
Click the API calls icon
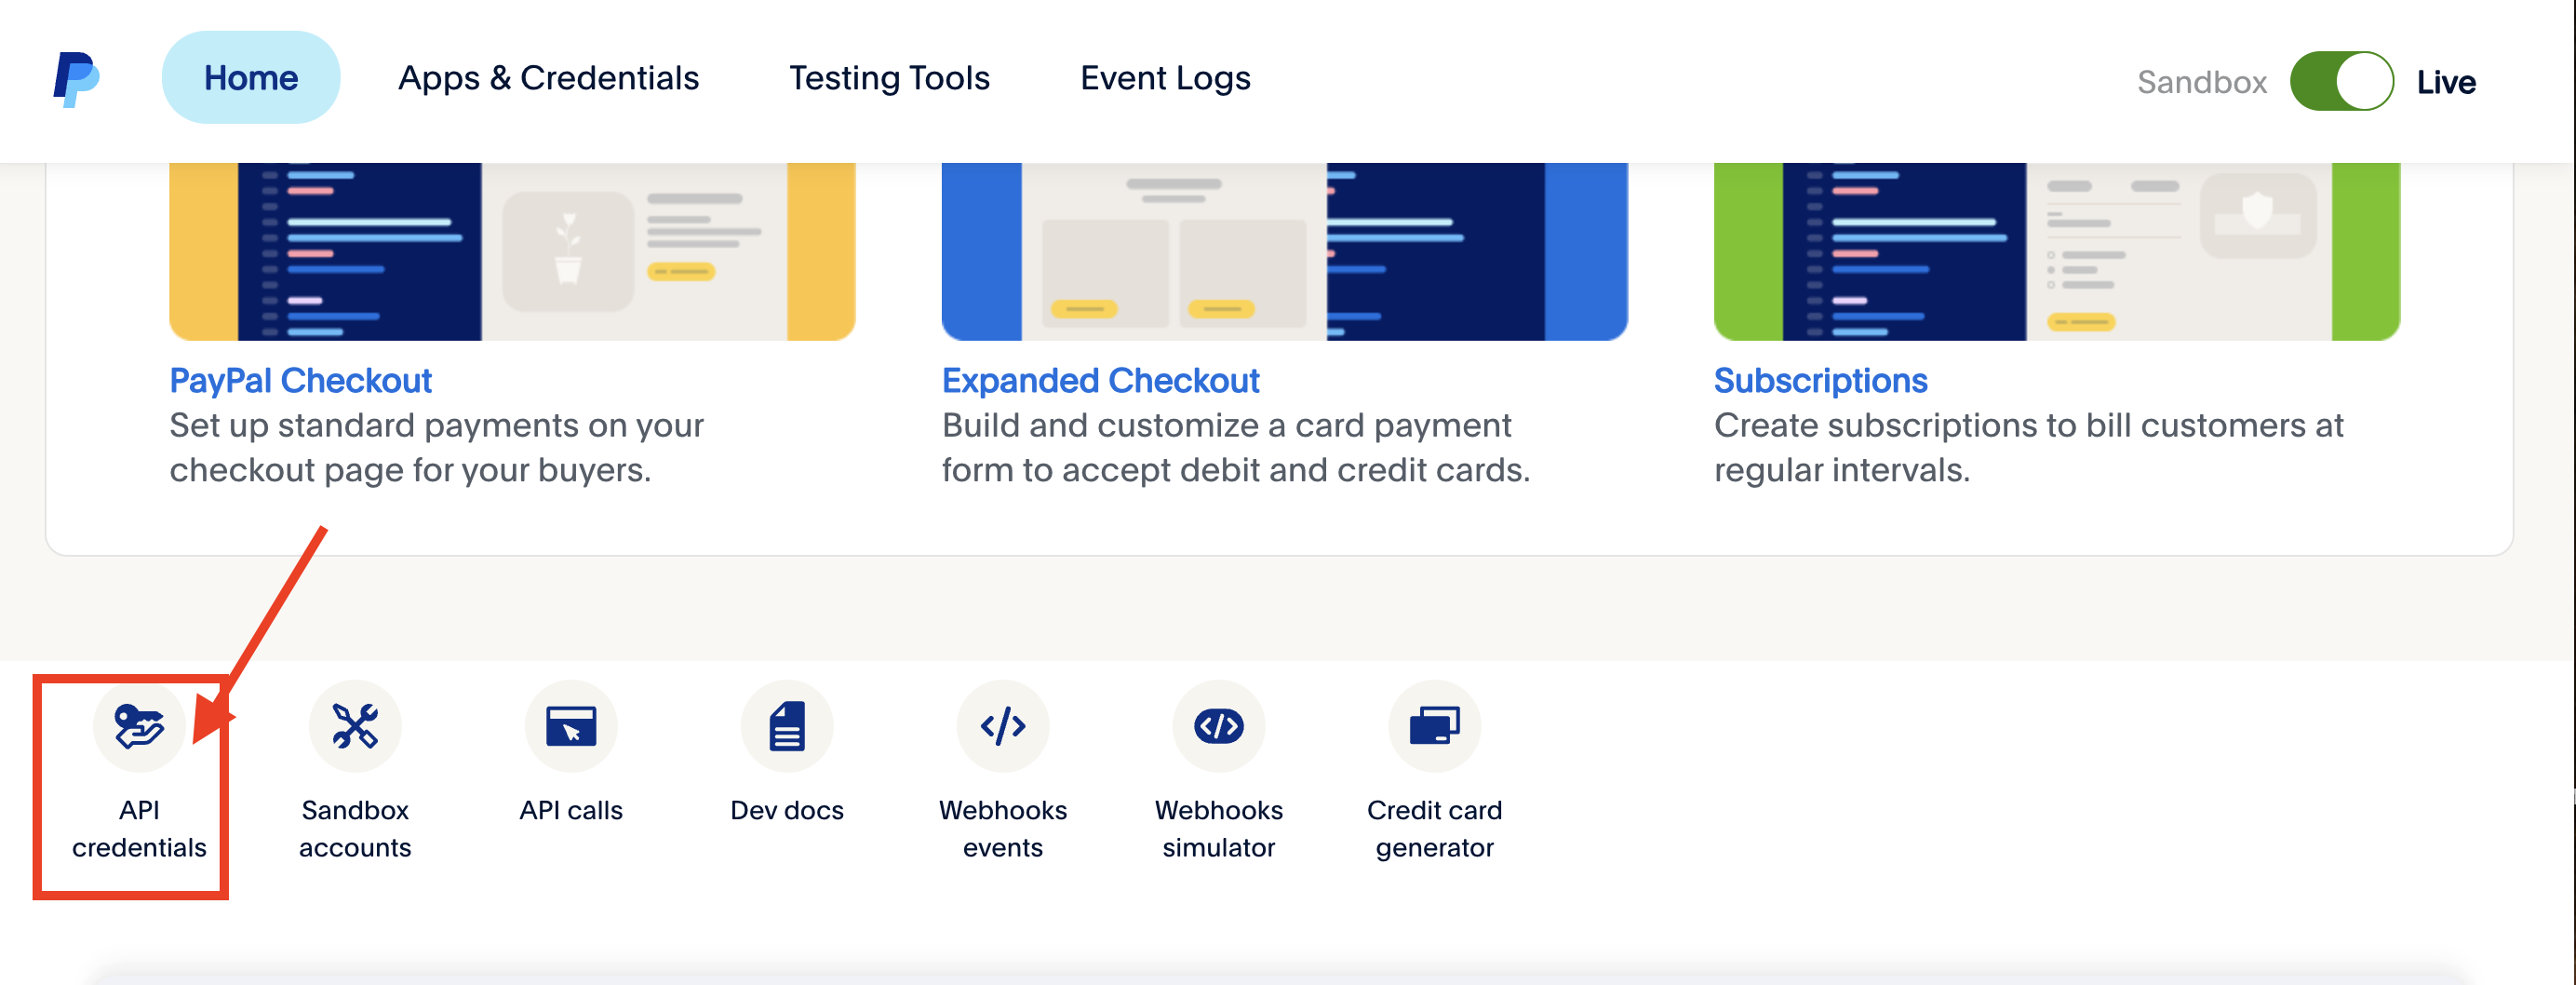[571, 727]
